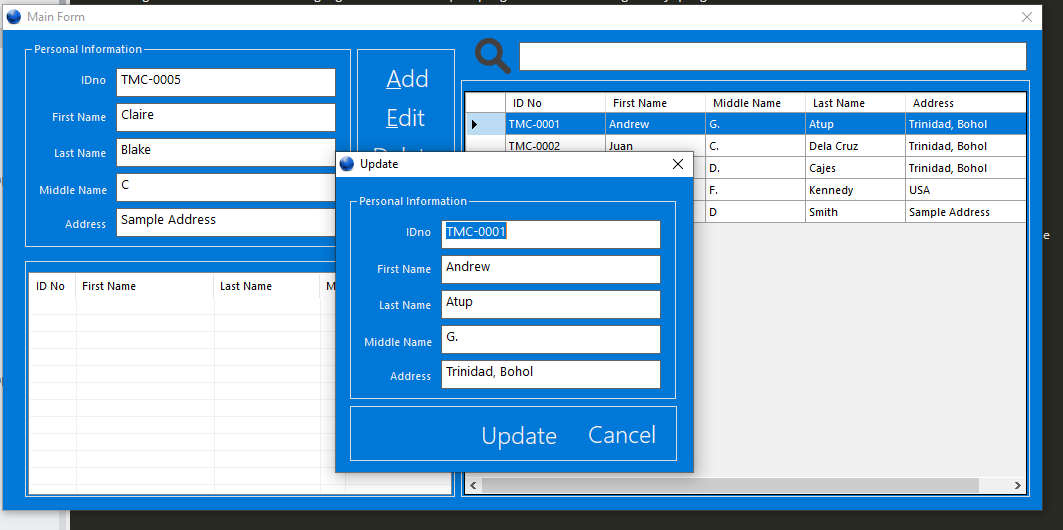Viewport: 1063px width, 530px height.
Task: Select cell TMC-0001 in the grid
Action: click(x=555, y=124)
